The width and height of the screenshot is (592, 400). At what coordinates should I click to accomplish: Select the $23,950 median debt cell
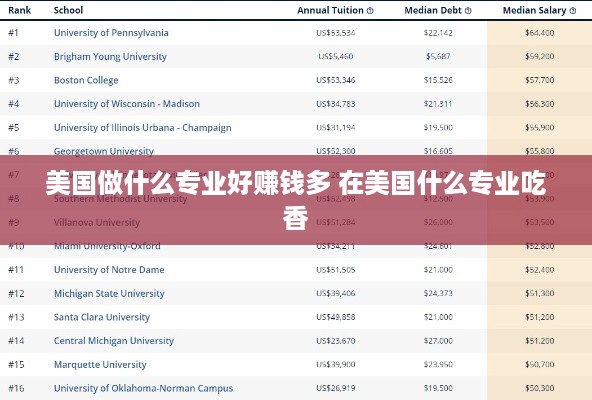click(438, 364)
